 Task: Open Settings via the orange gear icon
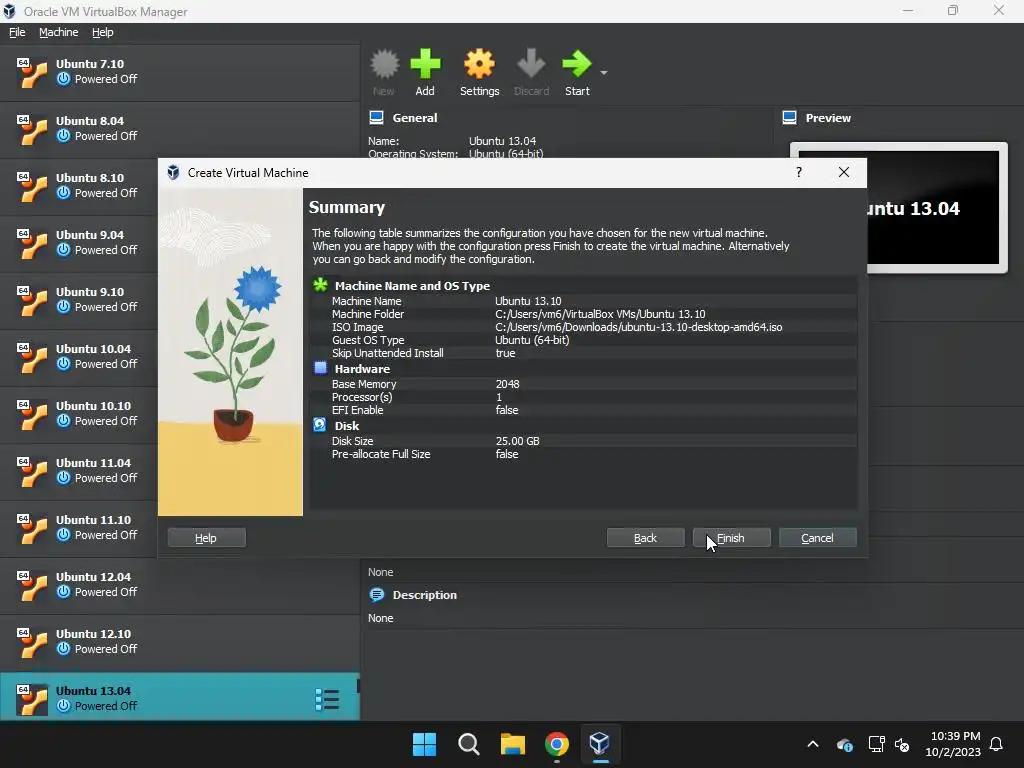[479, 64]
